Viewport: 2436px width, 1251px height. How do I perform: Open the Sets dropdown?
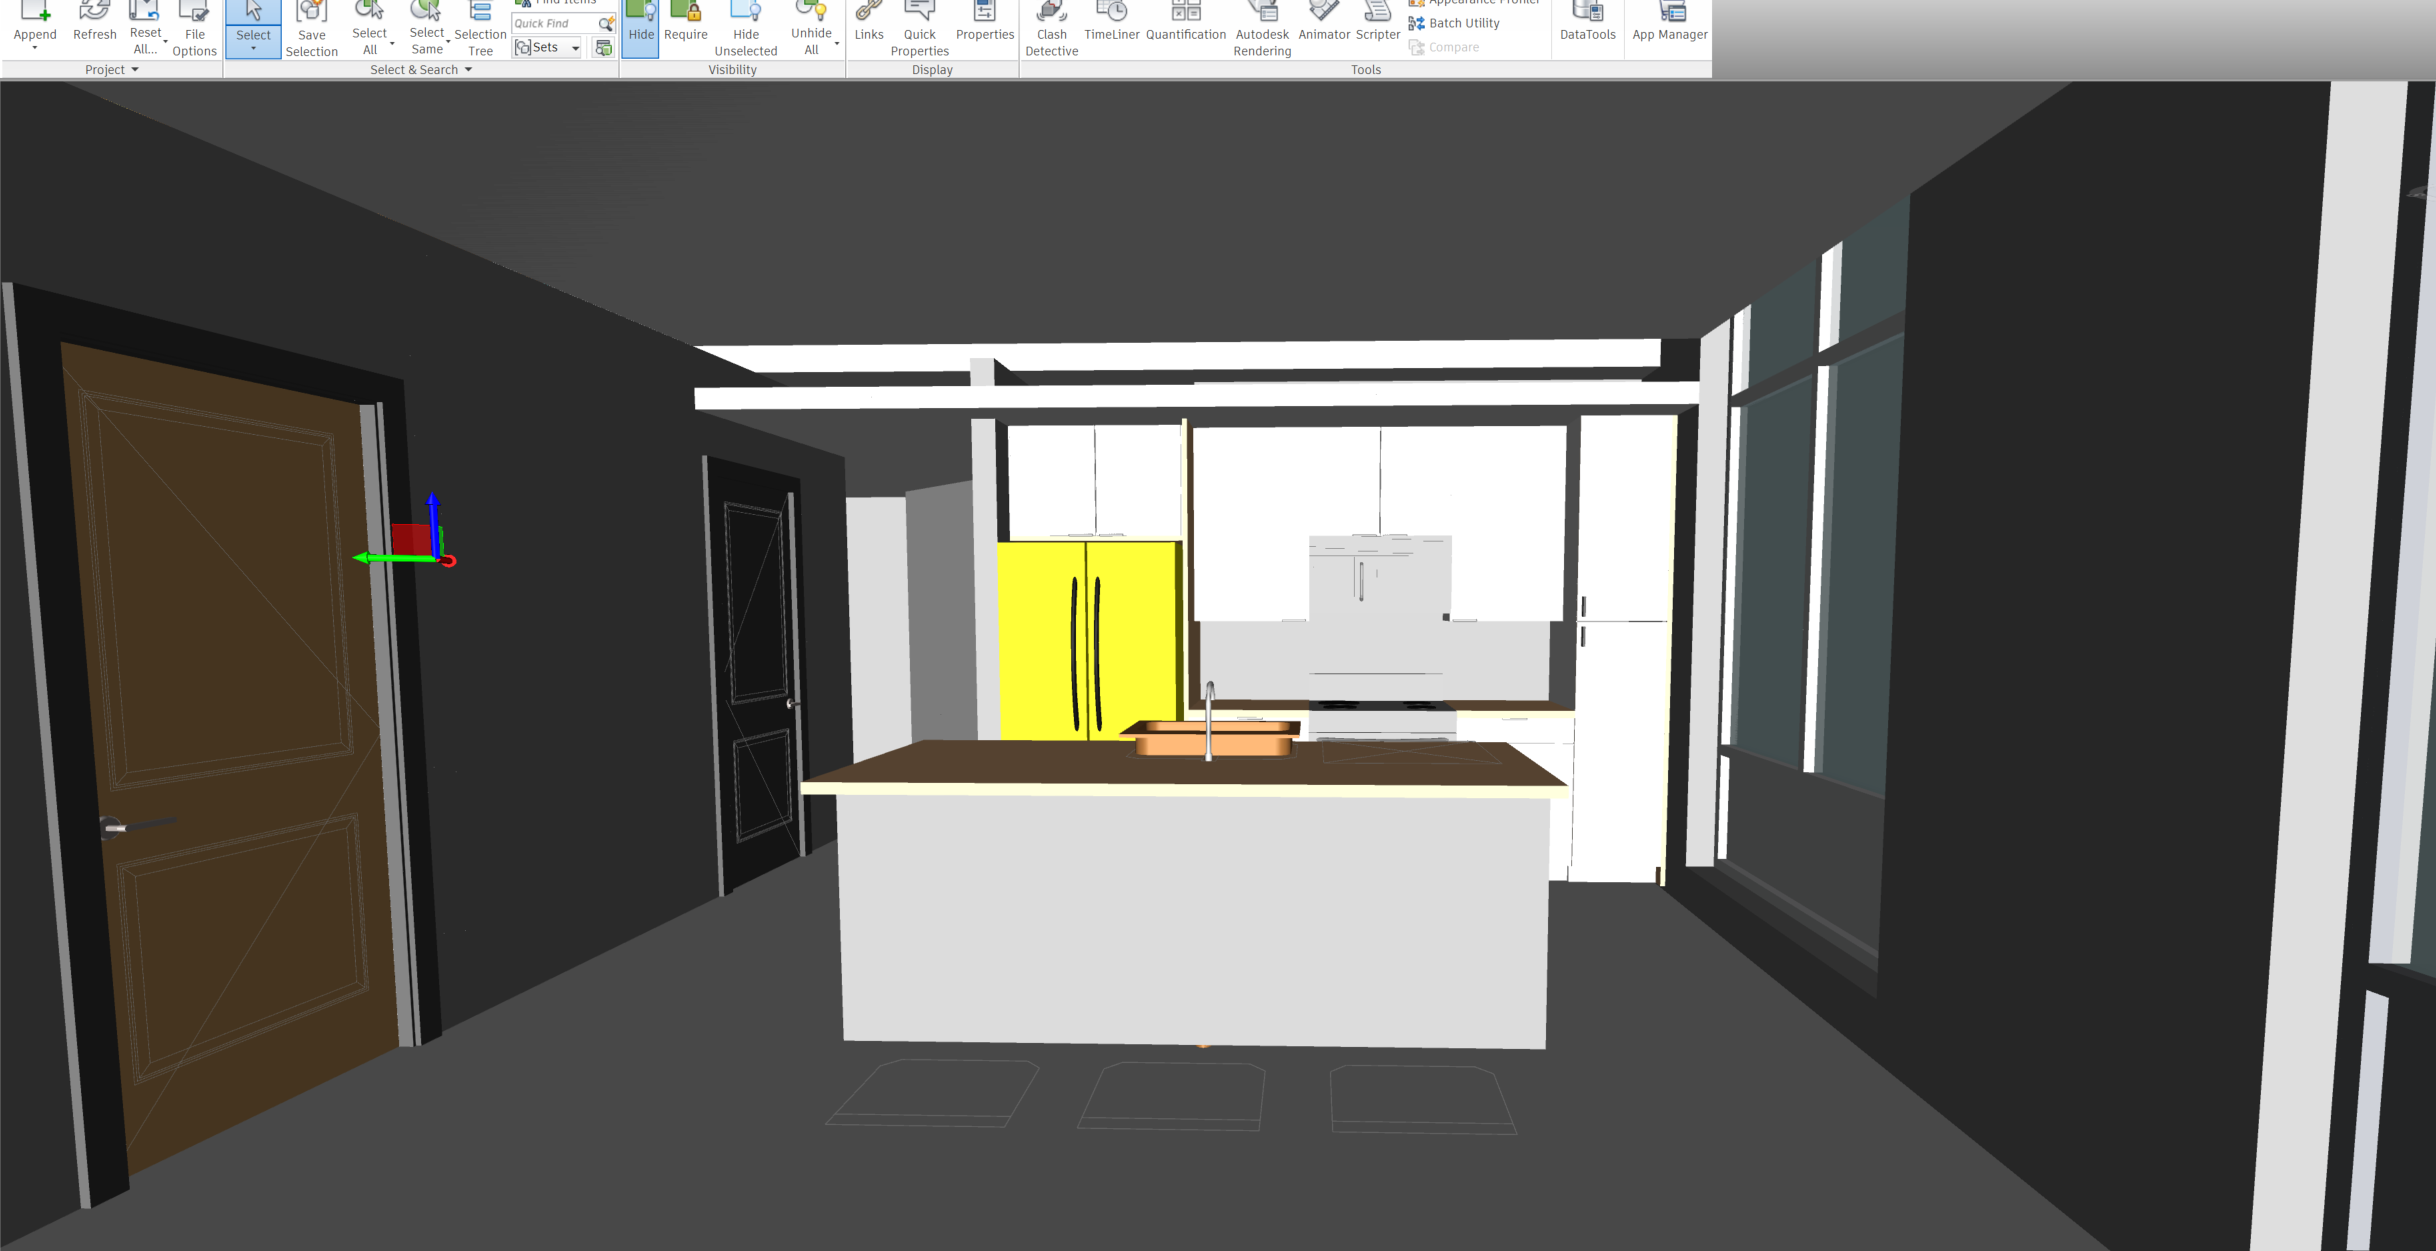coord(575,48)
